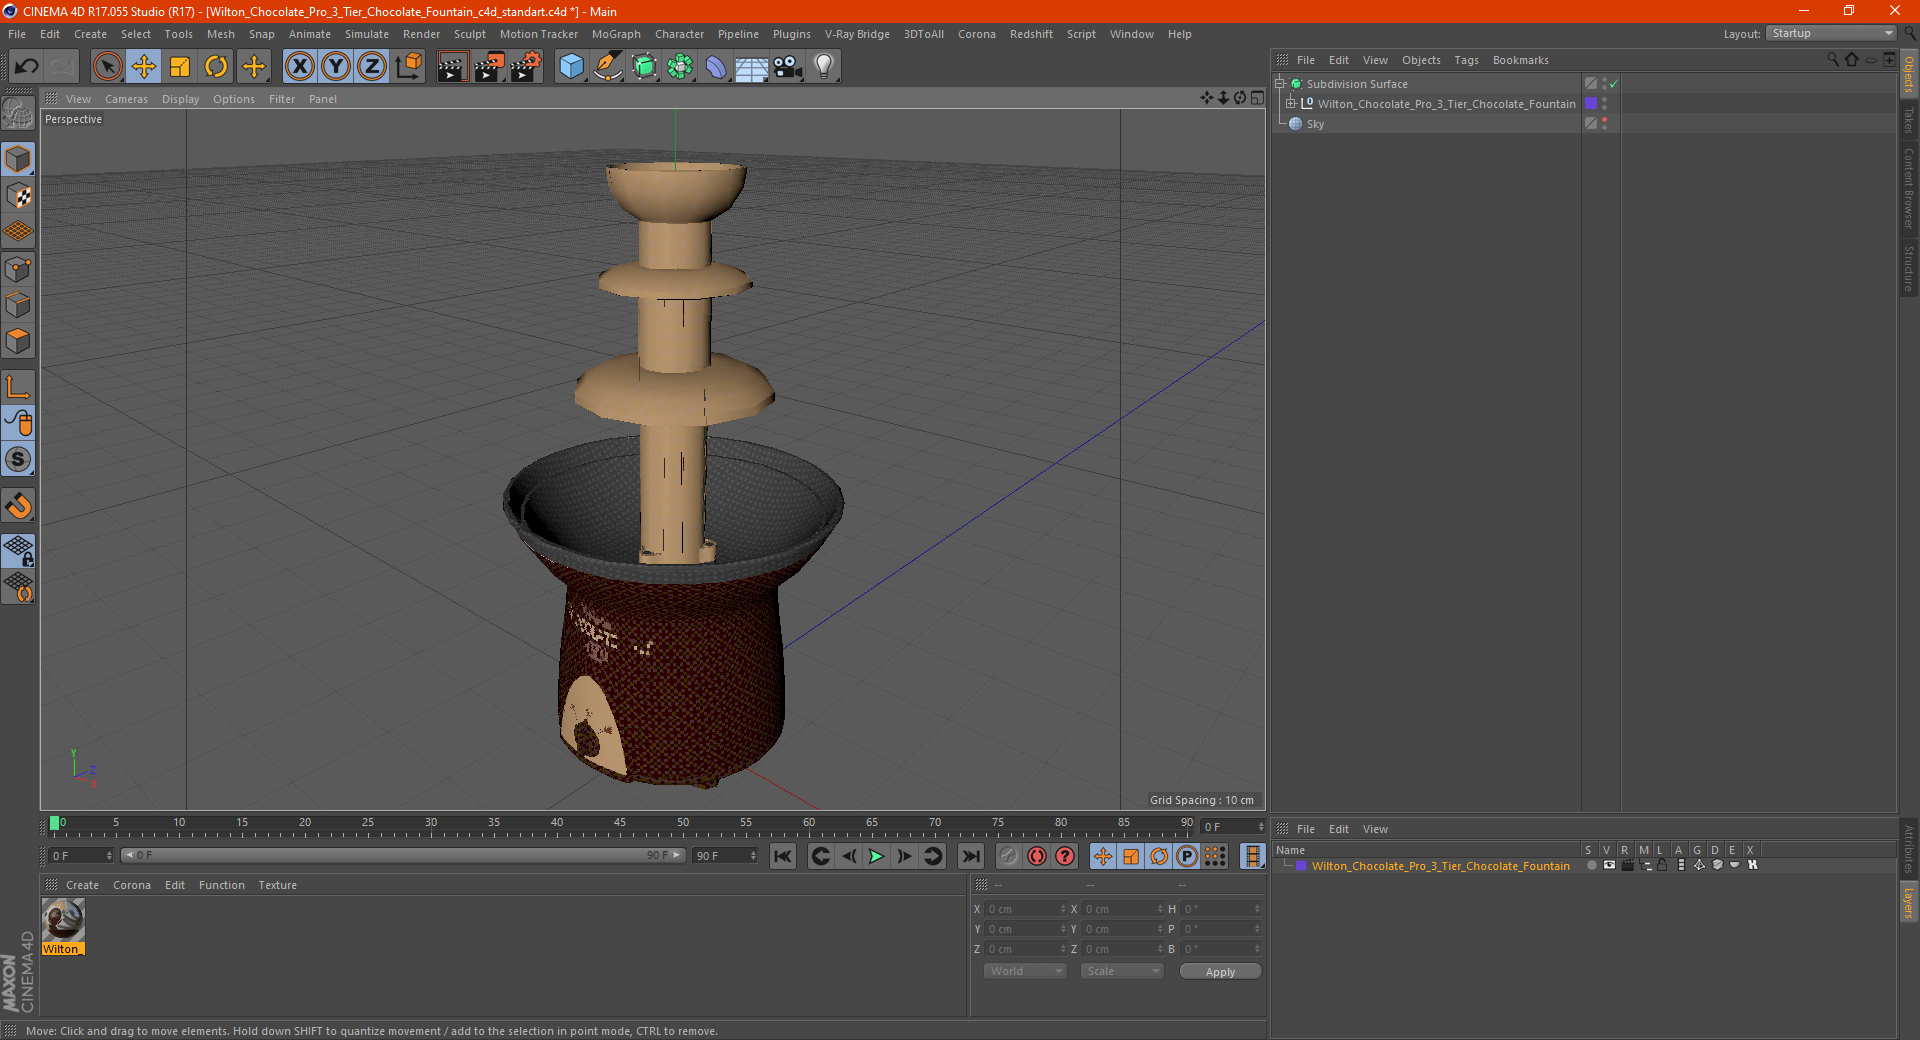
Task: Enable Polygons mode in left palette
Action: tap(18, 341)
